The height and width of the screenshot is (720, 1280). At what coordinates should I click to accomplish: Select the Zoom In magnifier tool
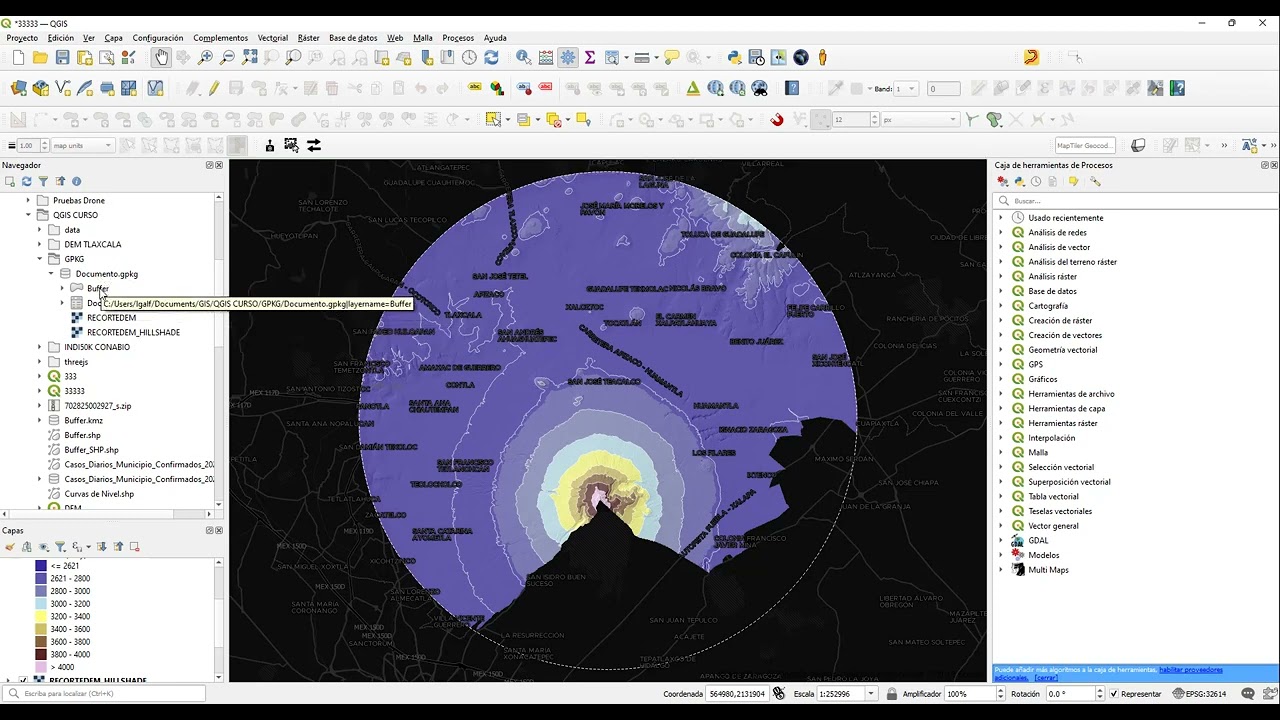pos(205,58)
